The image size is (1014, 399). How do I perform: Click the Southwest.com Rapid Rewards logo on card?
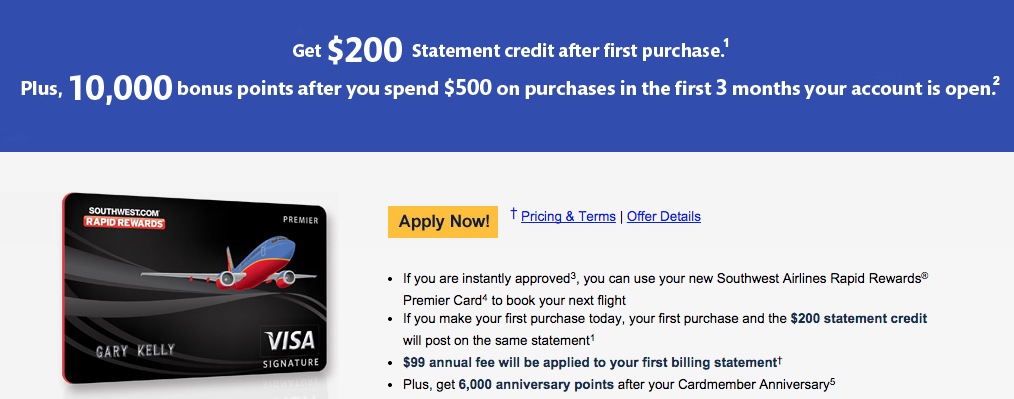click(x=125, y=217)
